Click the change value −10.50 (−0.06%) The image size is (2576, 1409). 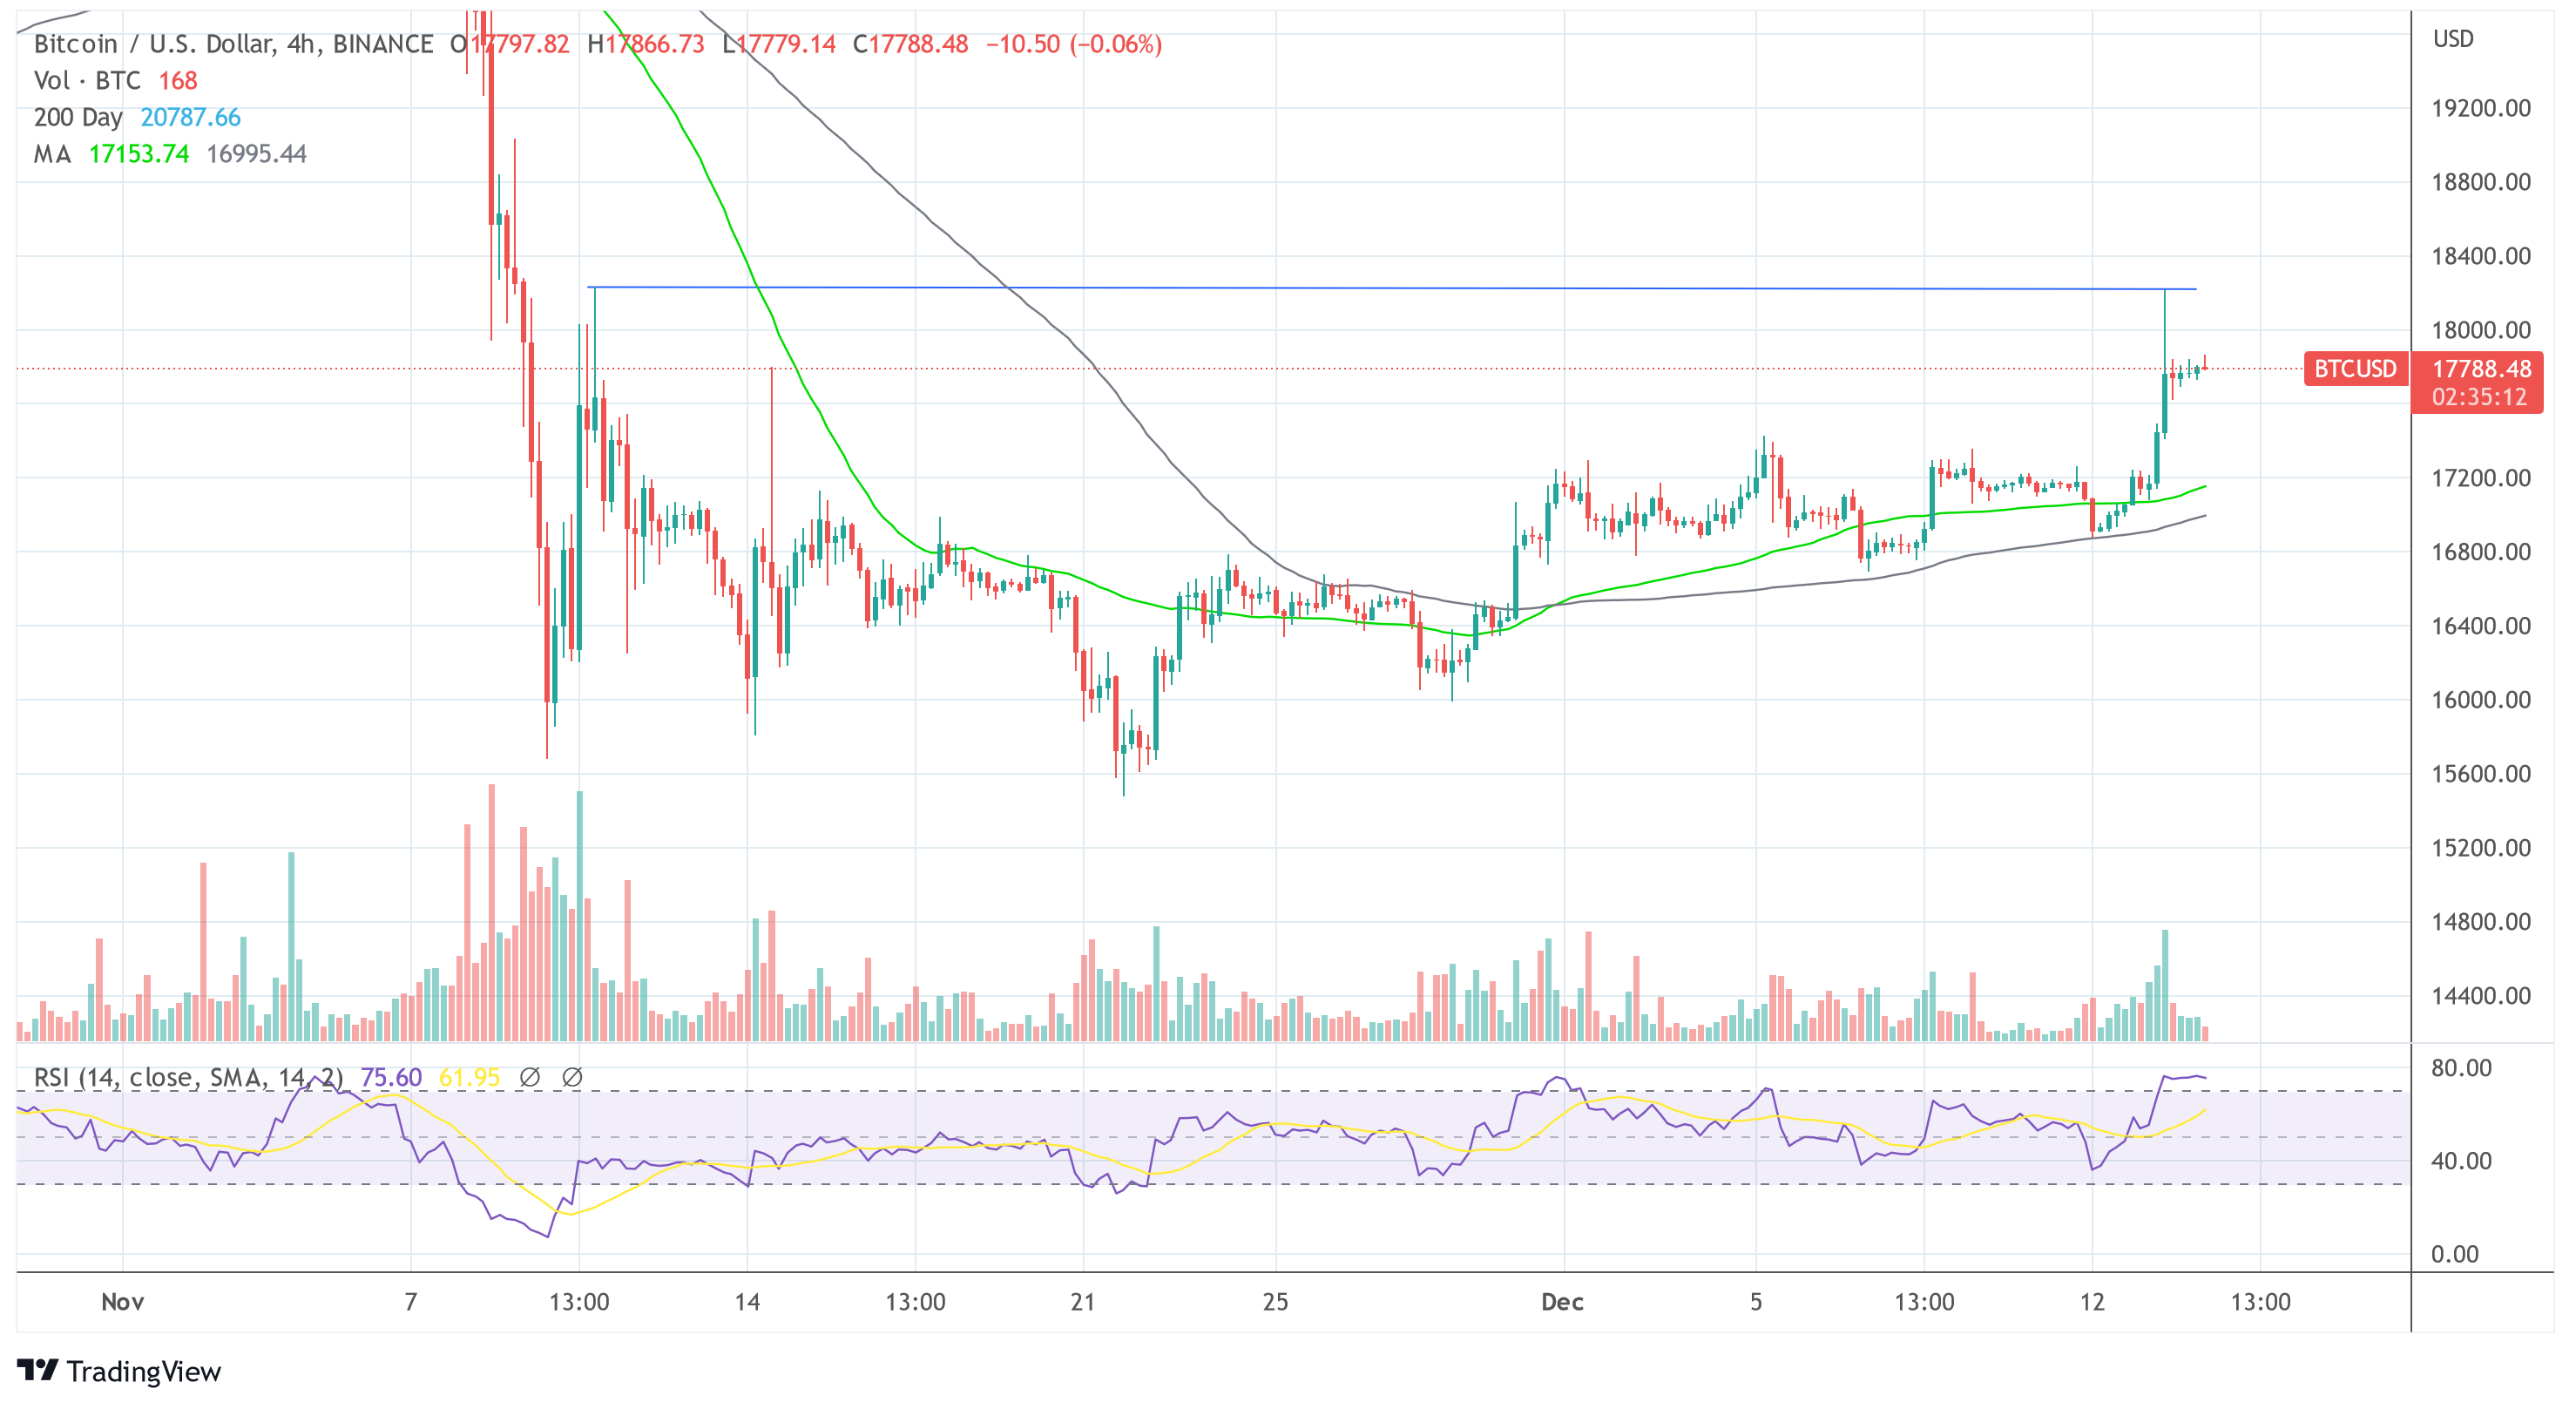coord(1074,44)
